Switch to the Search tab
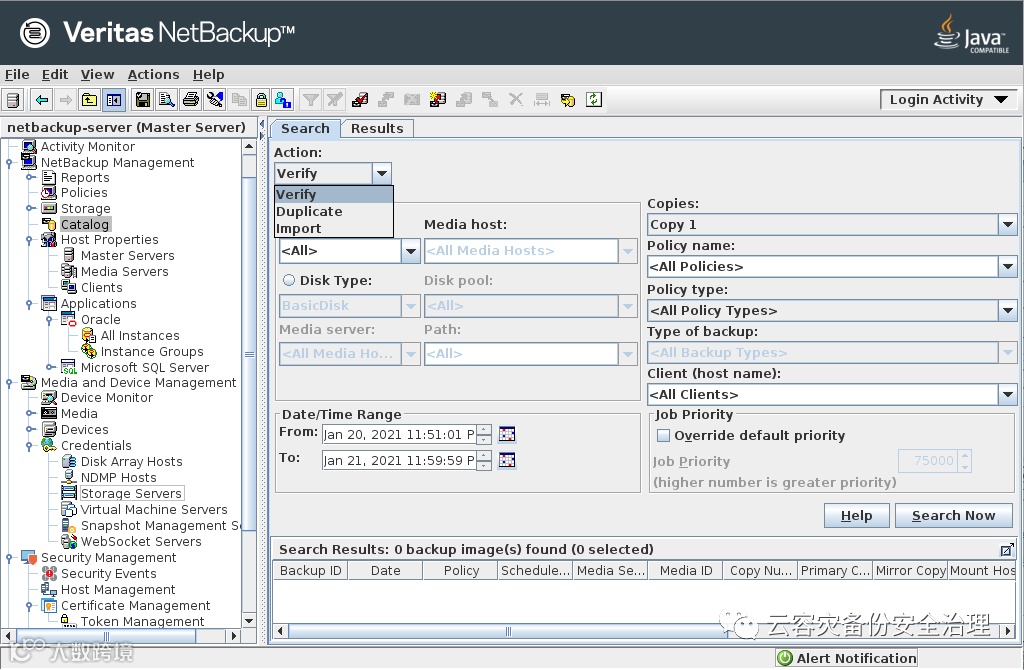The image size is (1024, 670). click(305, 129)
